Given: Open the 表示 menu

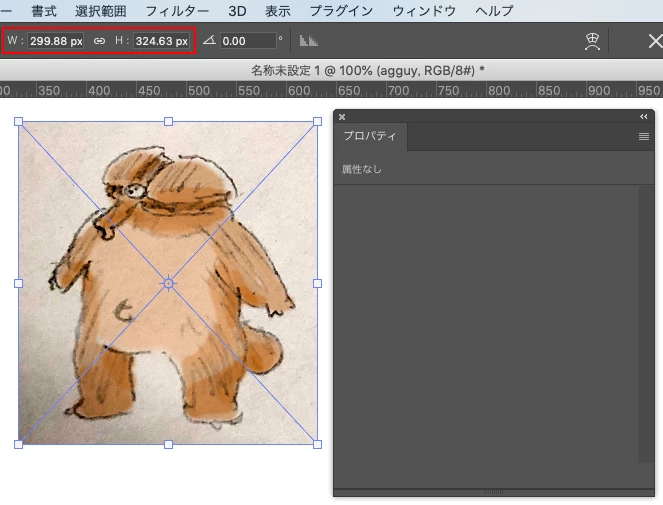Looking at the screenshot, I should tap(278, 11).
